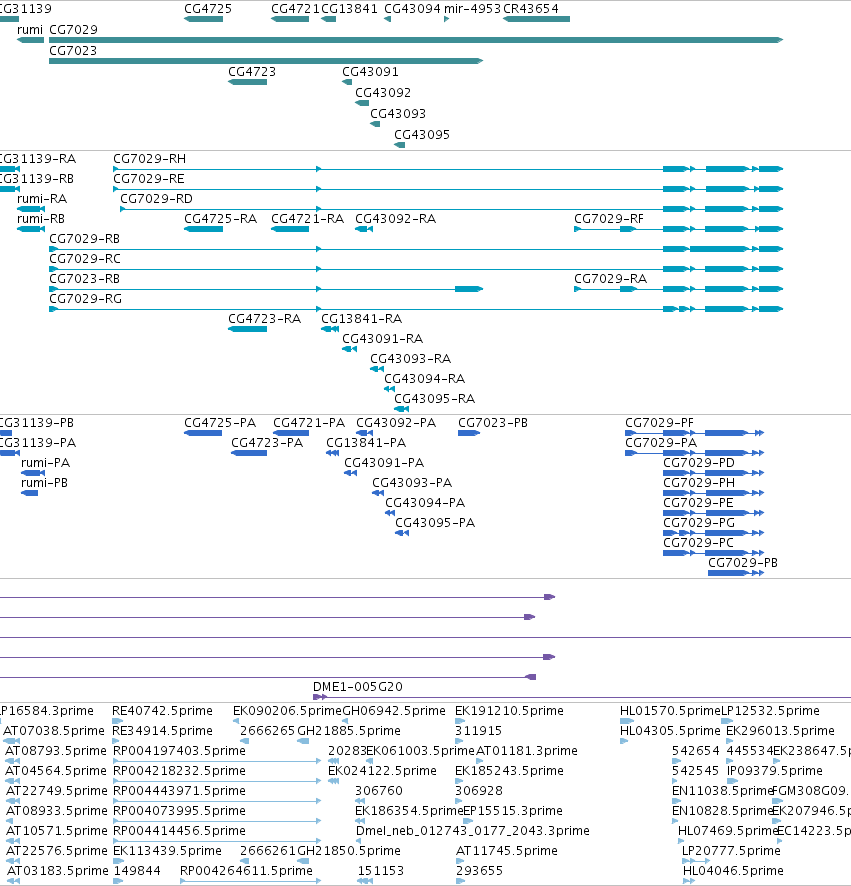Select the CG13841-PA protein label

pos(366,442)
